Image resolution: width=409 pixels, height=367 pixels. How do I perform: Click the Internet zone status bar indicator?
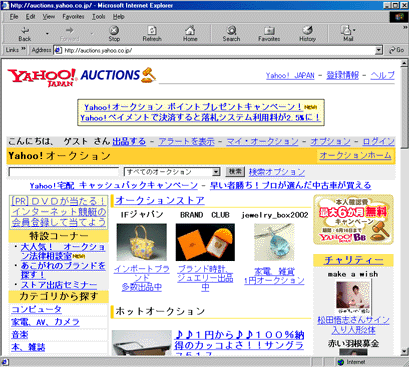pos(351,362)
